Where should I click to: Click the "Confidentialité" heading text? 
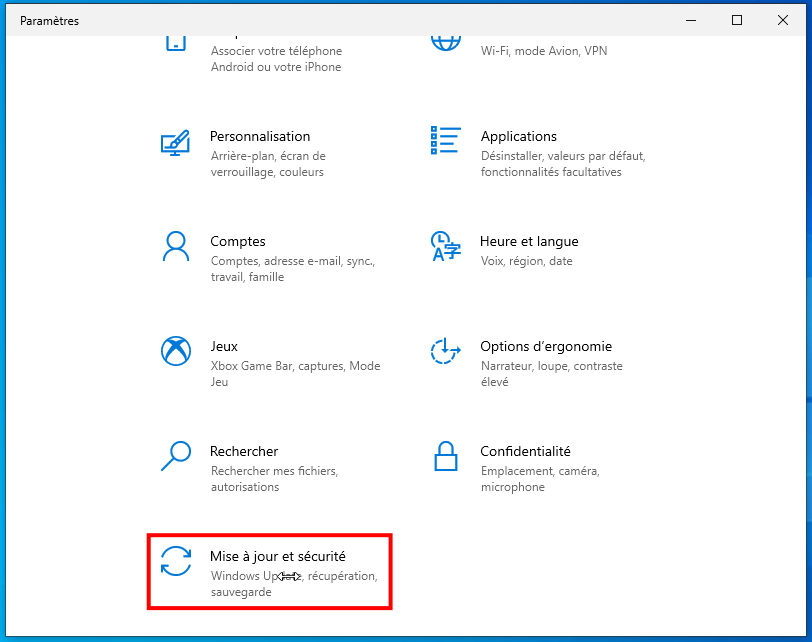(525, 451)
